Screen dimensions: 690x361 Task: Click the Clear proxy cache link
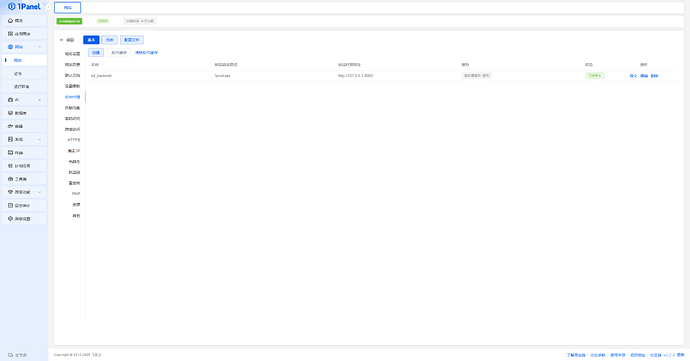pos(147,53)
